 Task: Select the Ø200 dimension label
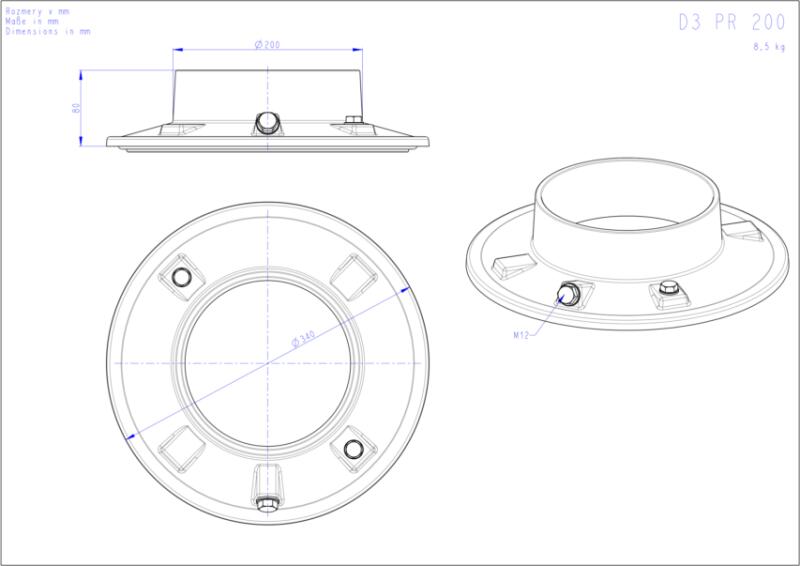tap(267, 44)
